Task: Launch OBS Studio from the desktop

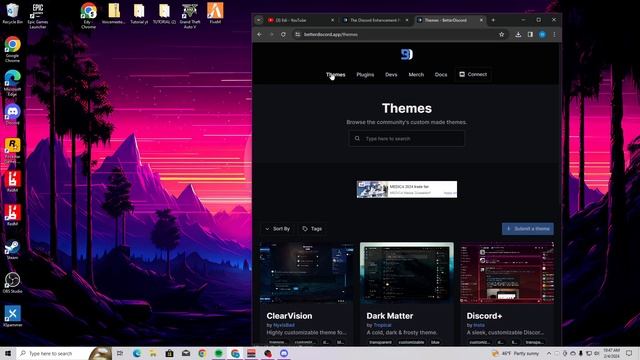Action: tap(12, 283)
